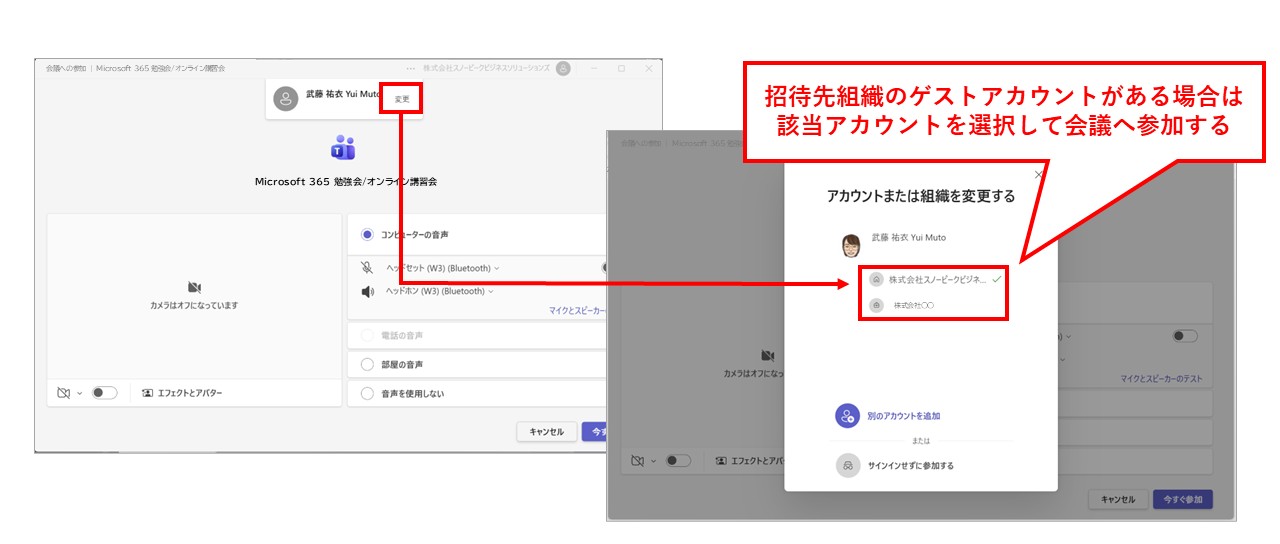This screenshot has height=544, width=1280.
Task: Click the マイクとスピーカー link in the left window
Action: (x=577, y=311)
